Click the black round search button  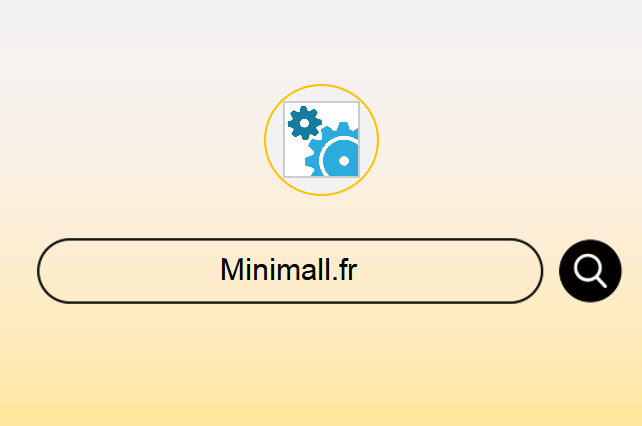pyautogui.click(x=590, y=271)
